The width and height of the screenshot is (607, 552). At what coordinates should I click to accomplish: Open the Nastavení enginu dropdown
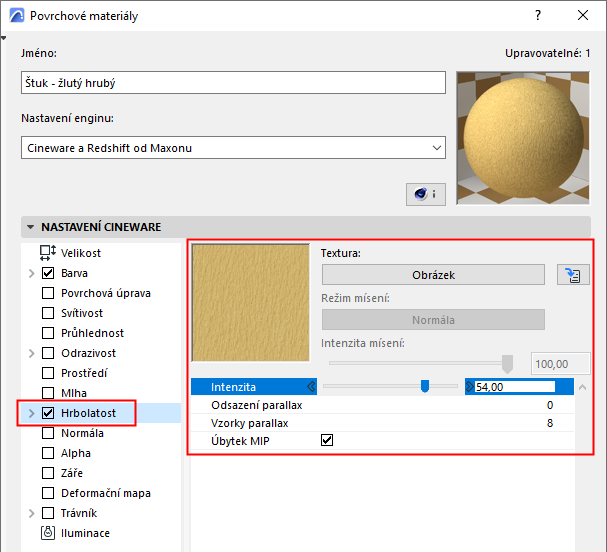tap(233, 147)
